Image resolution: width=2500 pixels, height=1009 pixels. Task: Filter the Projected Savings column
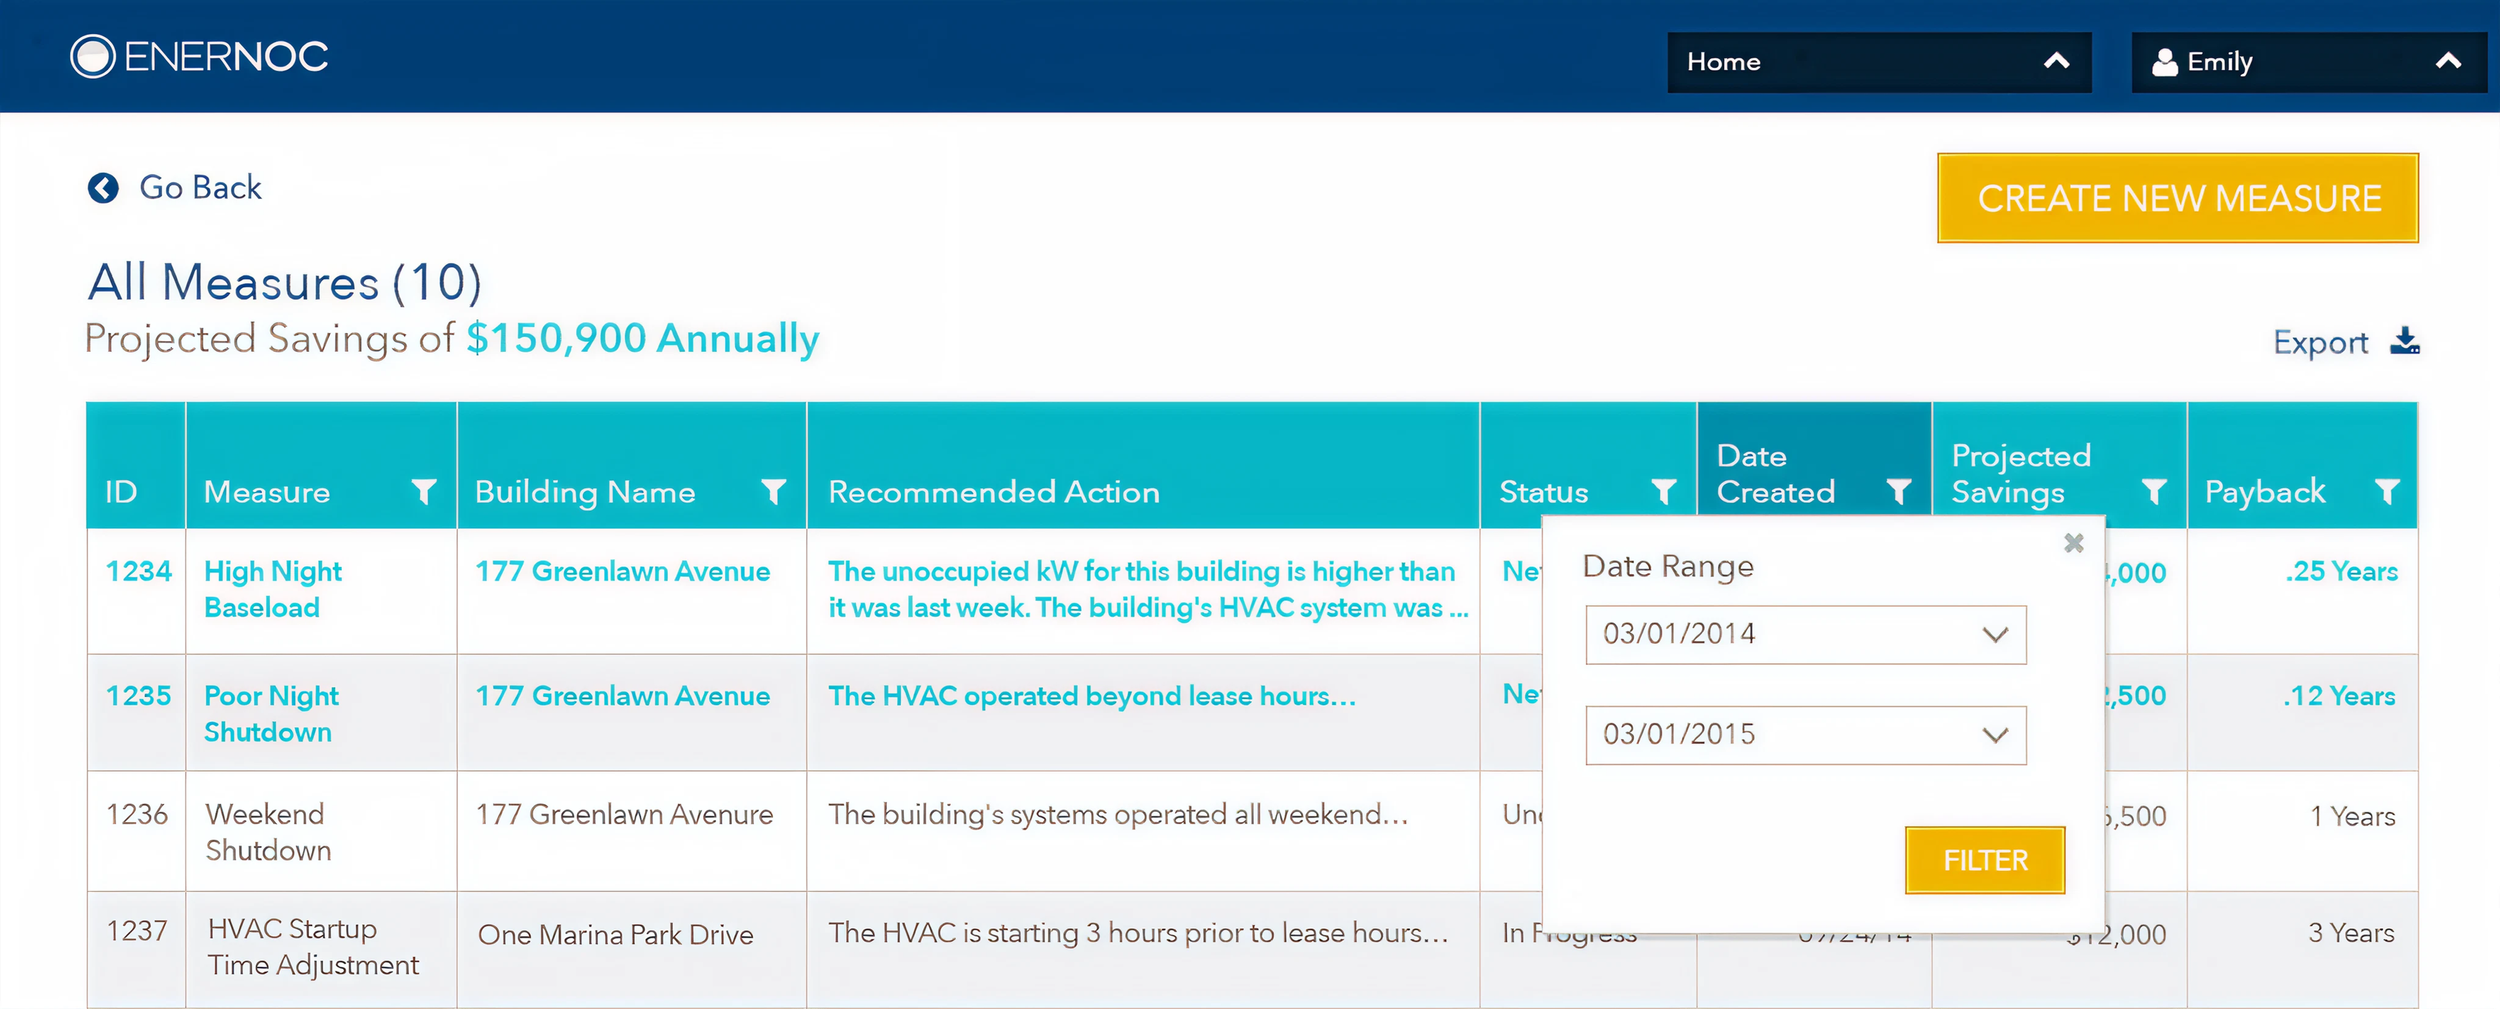2154,491
